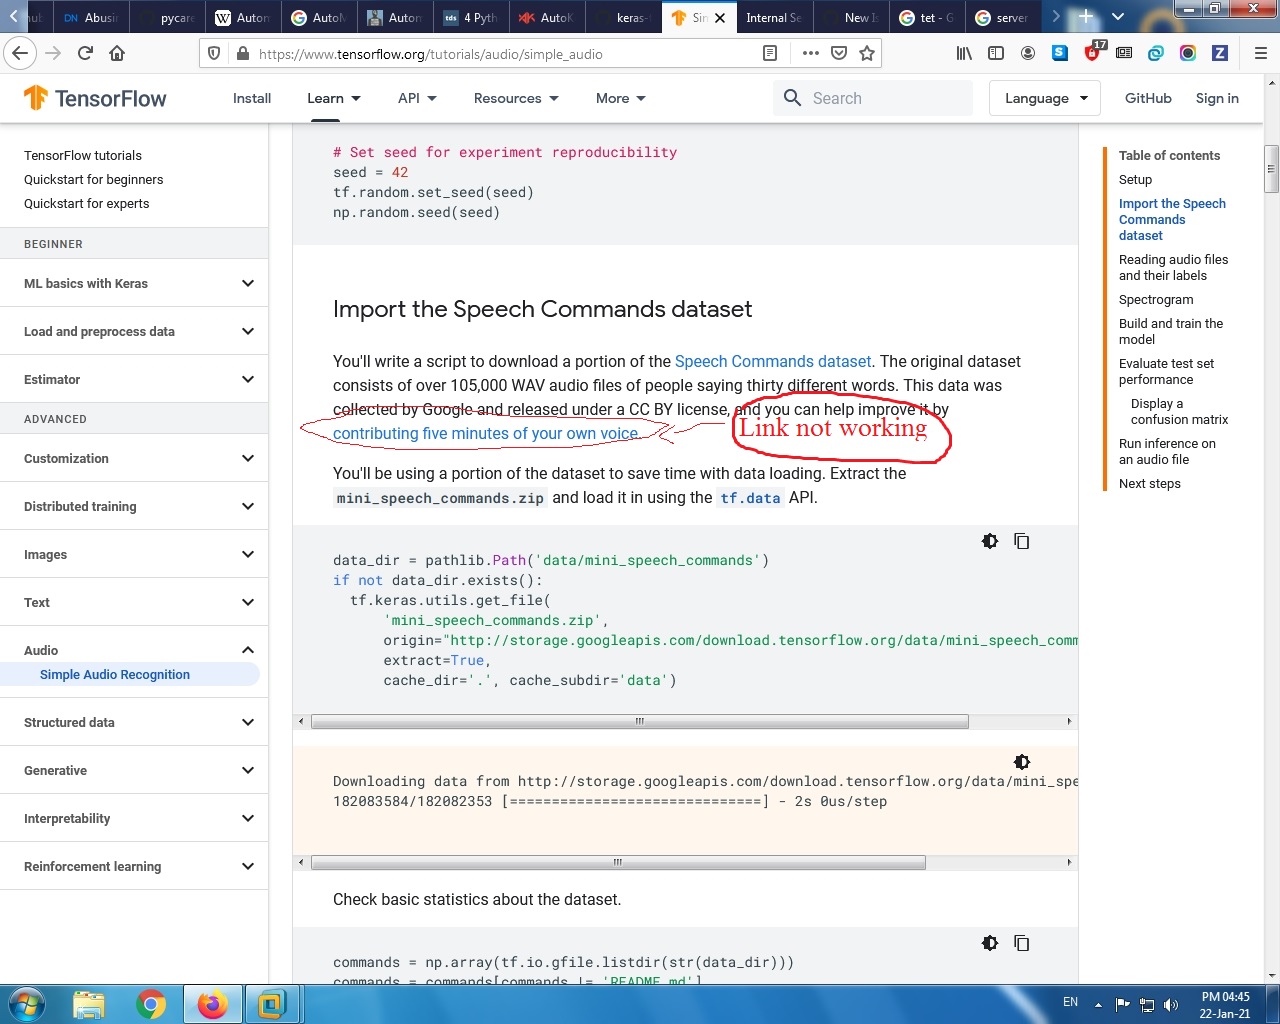Click inside the Search field

(875, 97)
